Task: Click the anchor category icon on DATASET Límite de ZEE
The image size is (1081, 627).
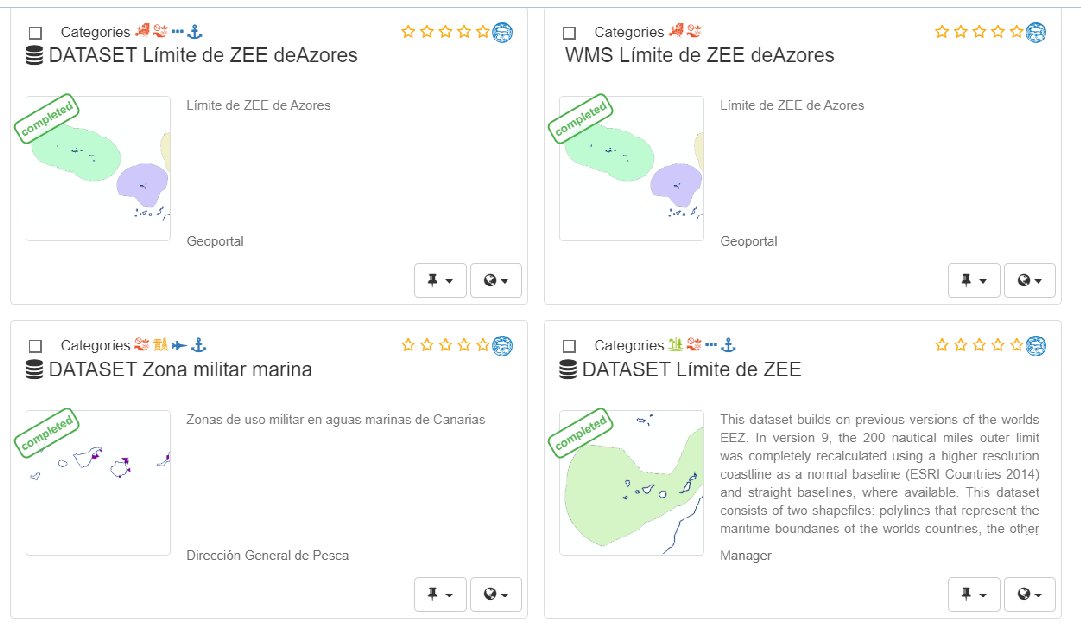Action: (728, 344)
